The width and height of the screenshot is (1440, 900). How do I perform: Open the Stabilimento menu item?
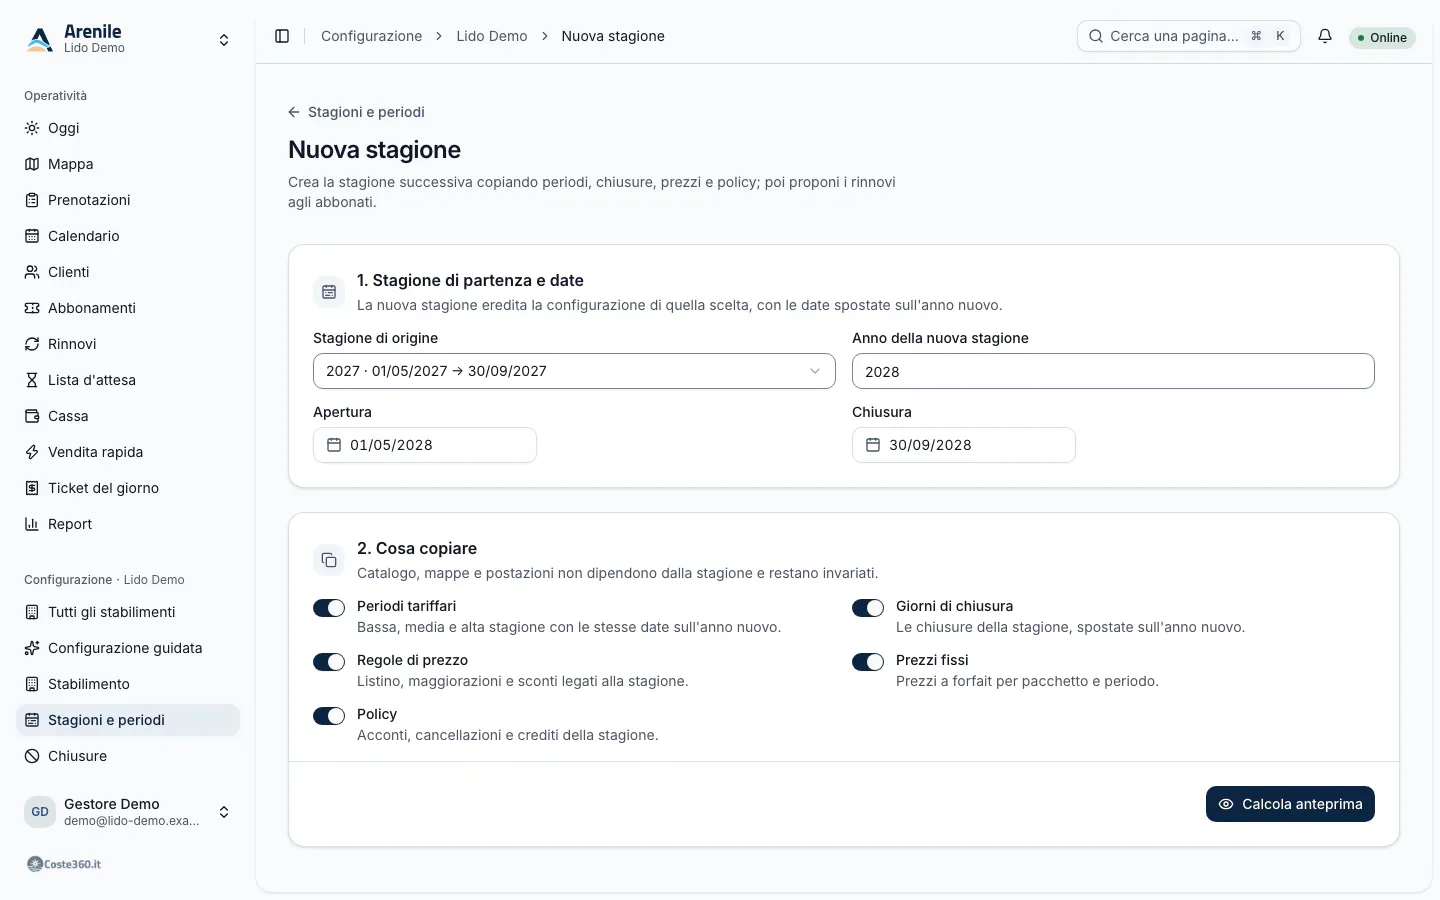(128, 684)
